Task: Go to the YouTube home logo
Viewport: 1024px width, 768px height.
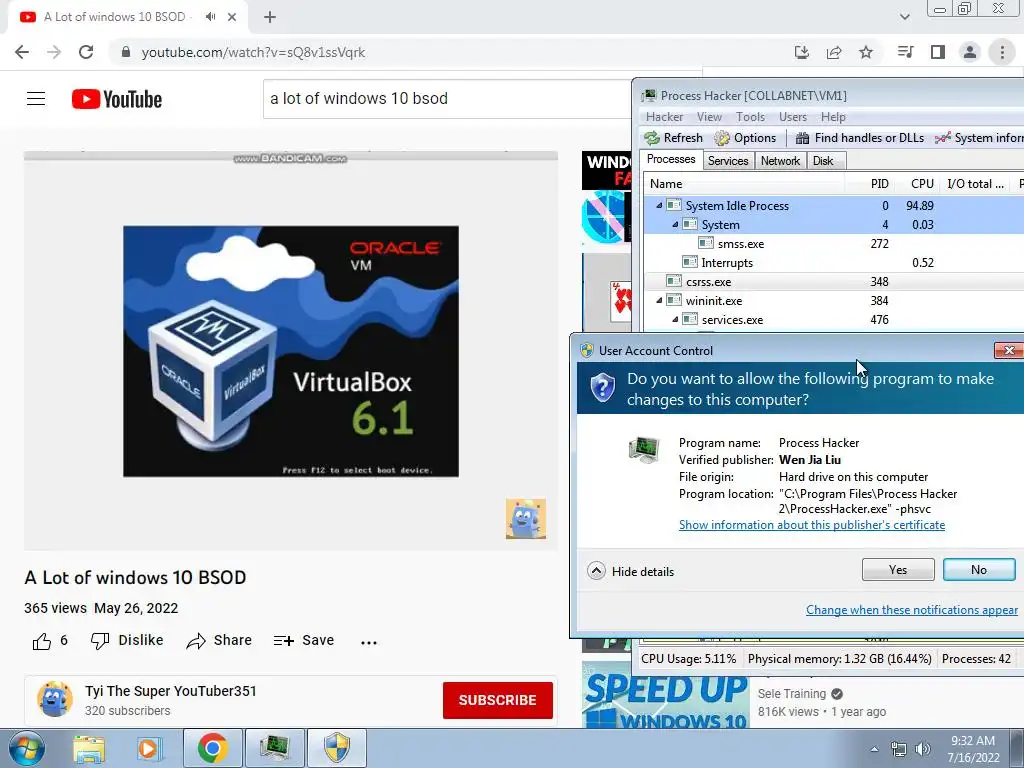Action: (117, 99)
